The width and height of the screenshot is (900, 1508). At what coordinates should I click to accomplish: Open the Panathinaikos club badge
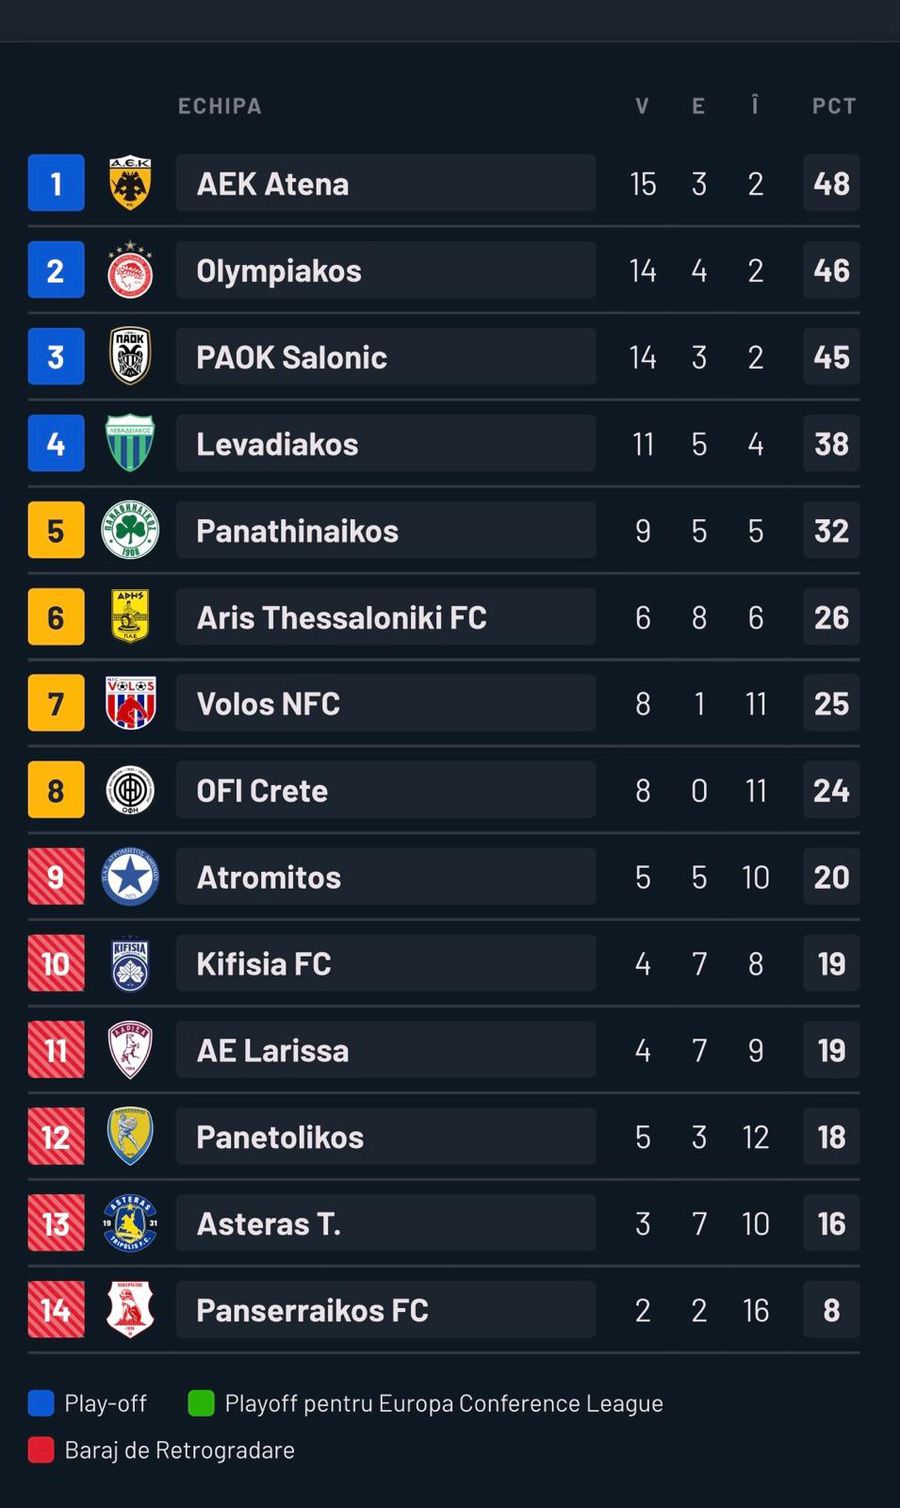click(x=129, y=530)
